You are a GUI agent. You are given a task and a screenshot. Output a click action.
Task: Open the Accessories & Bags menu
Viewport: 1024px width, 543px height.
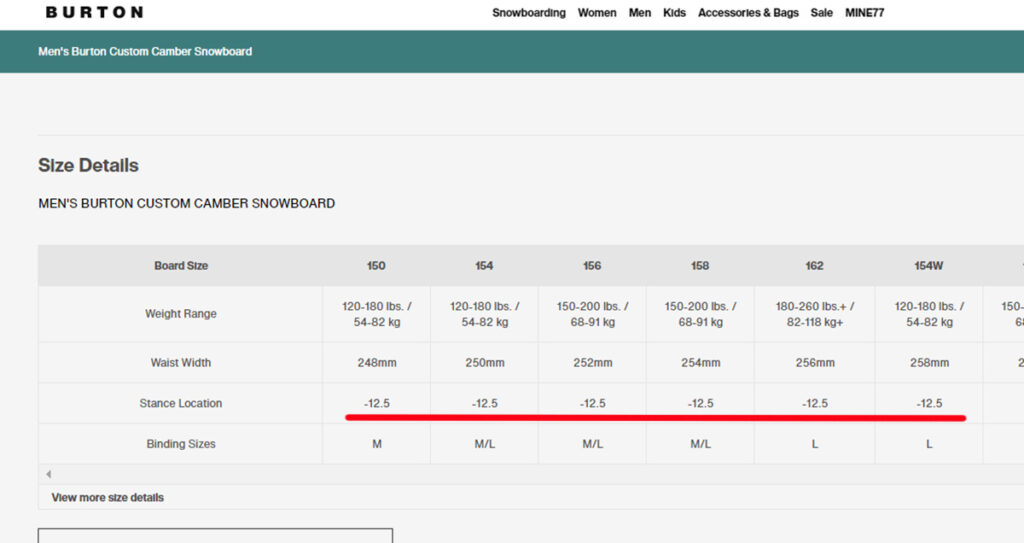point(748,12)
